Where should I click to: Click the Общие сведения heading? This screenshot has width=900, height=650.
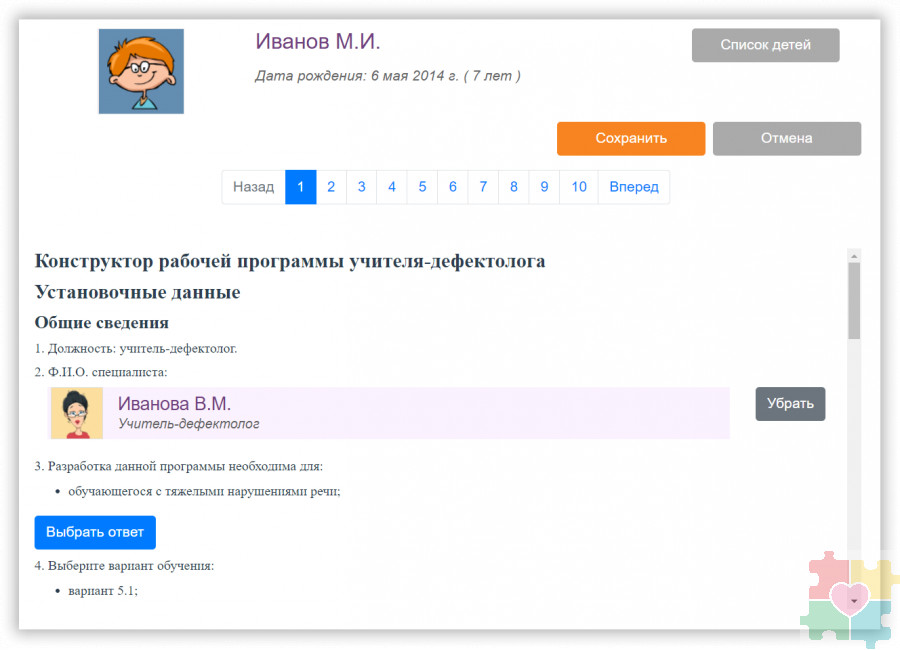(x=102, y=323)
